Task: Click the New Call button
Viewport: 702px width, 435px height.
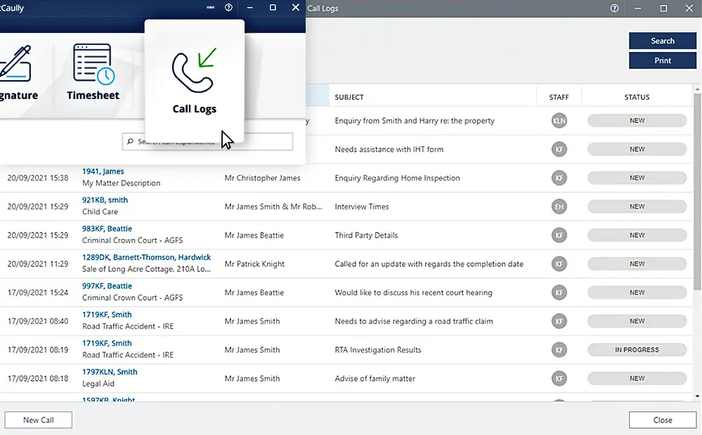Action: point(38,420)
